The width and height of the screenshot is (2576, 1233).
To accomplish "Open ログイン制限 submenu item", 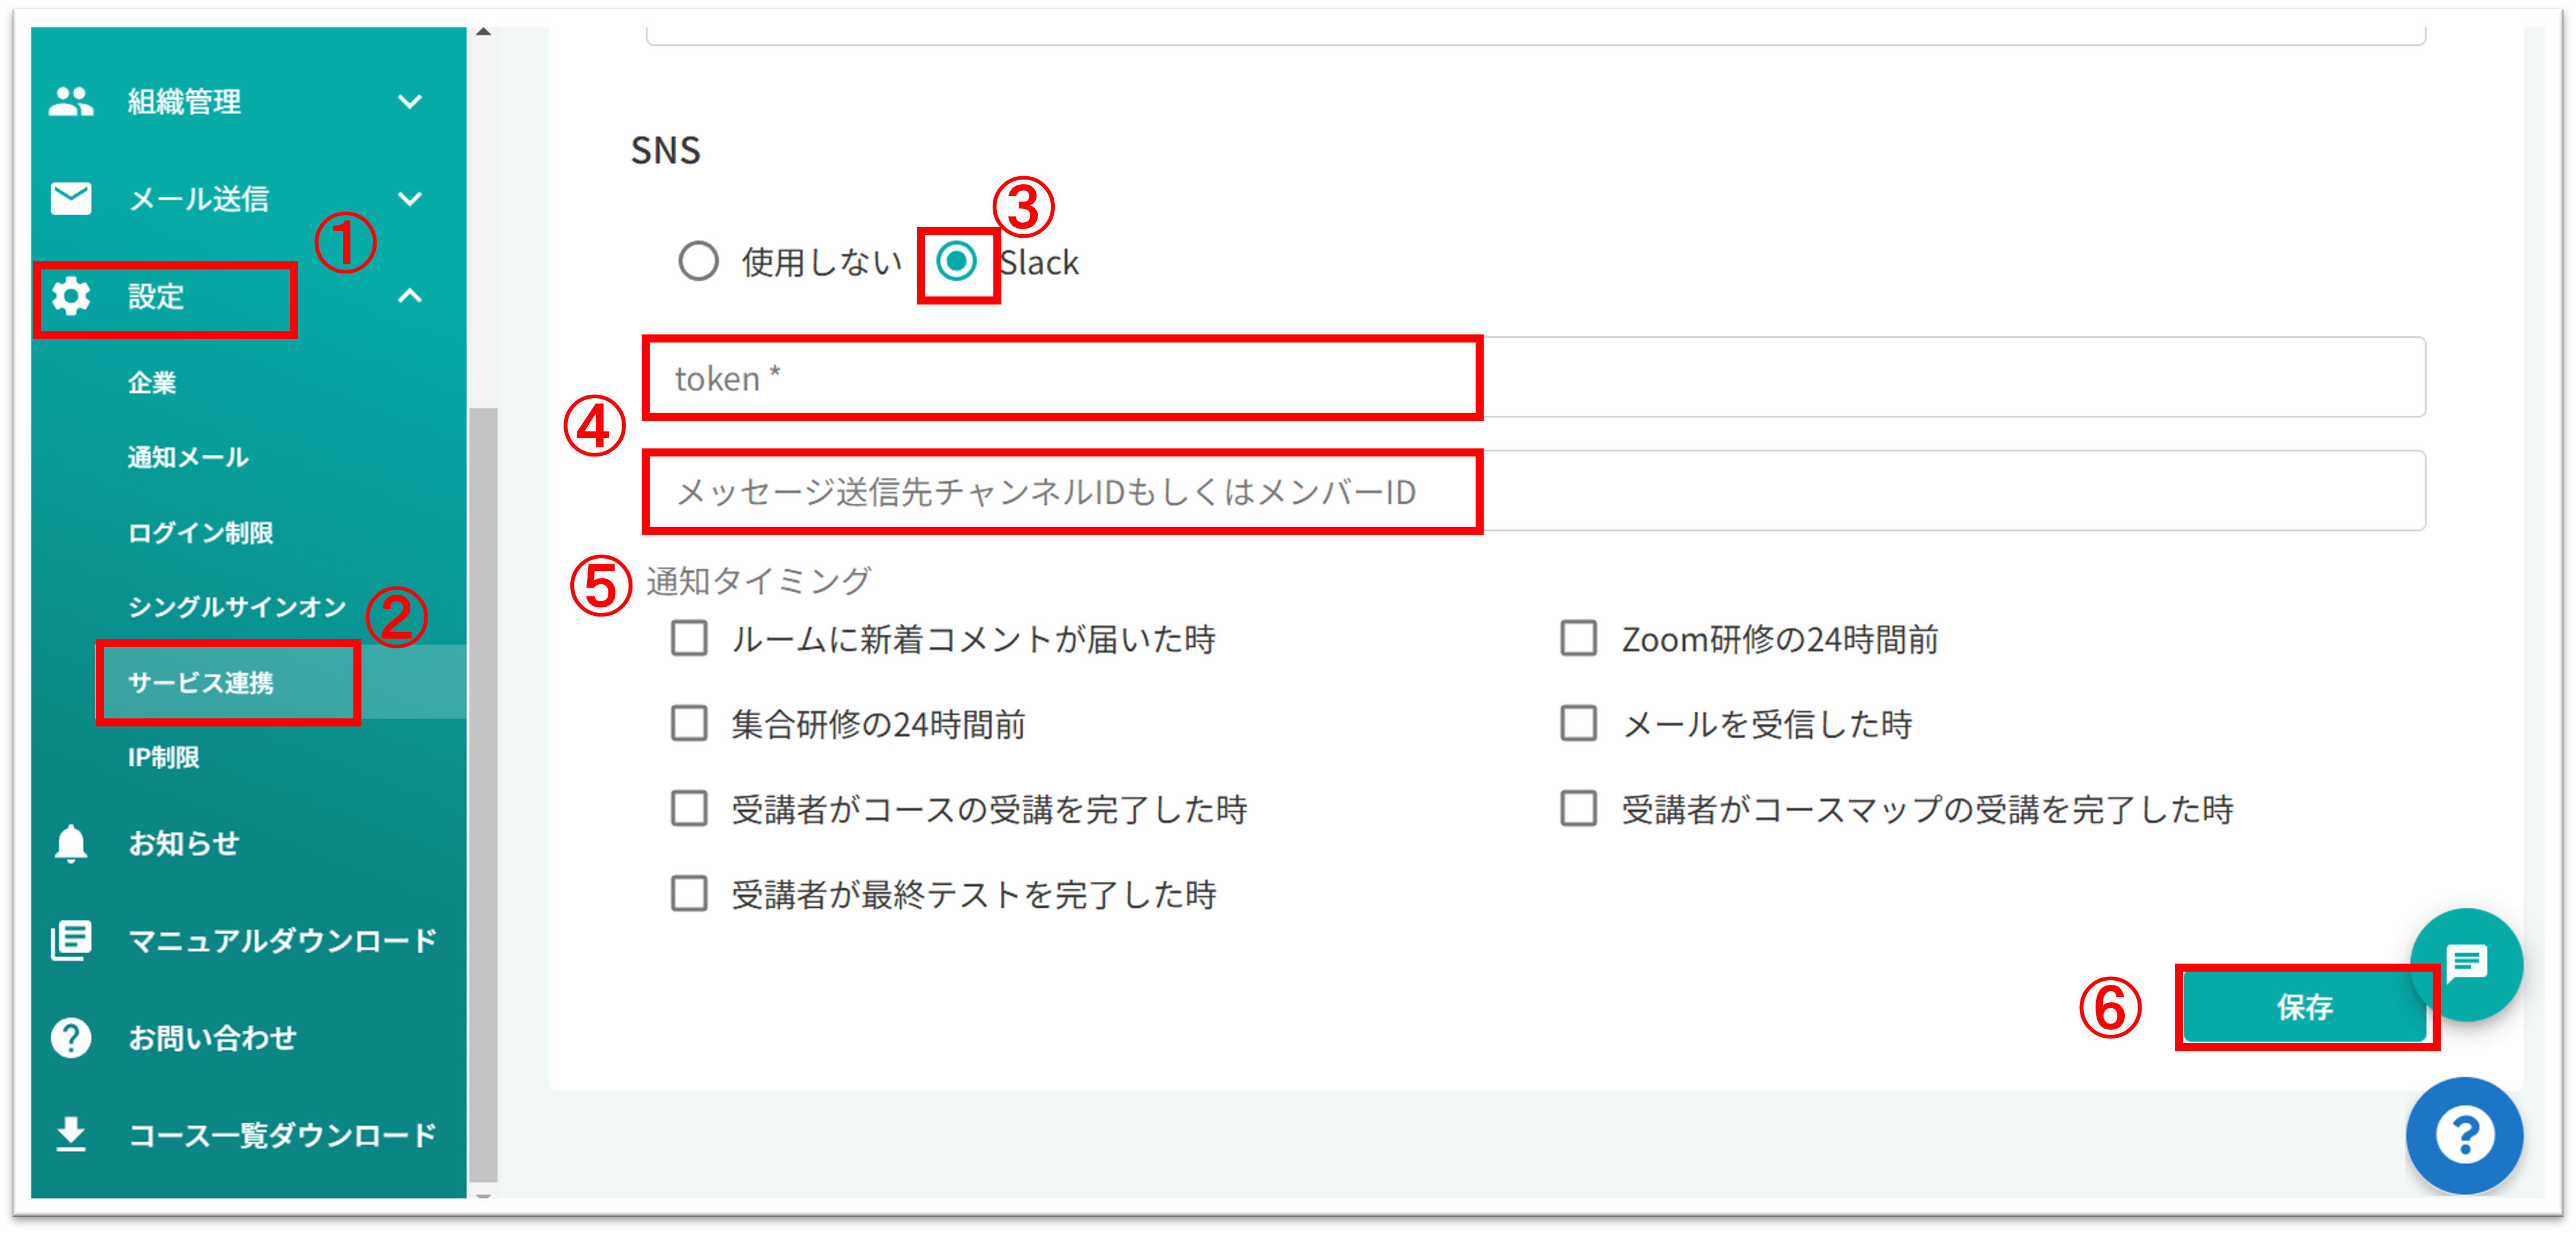I will [200, 532].
